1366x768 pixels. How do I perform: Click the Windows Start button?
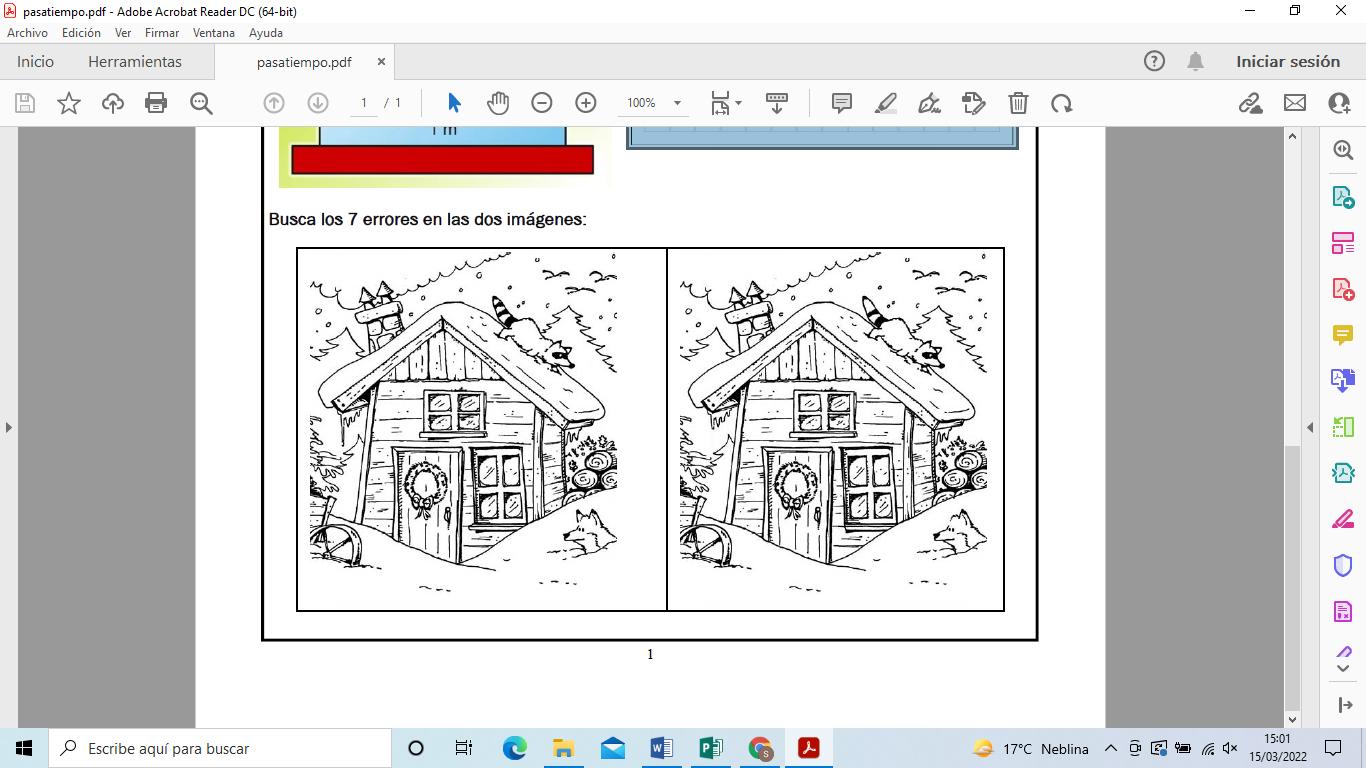click(x=24, y=748)
